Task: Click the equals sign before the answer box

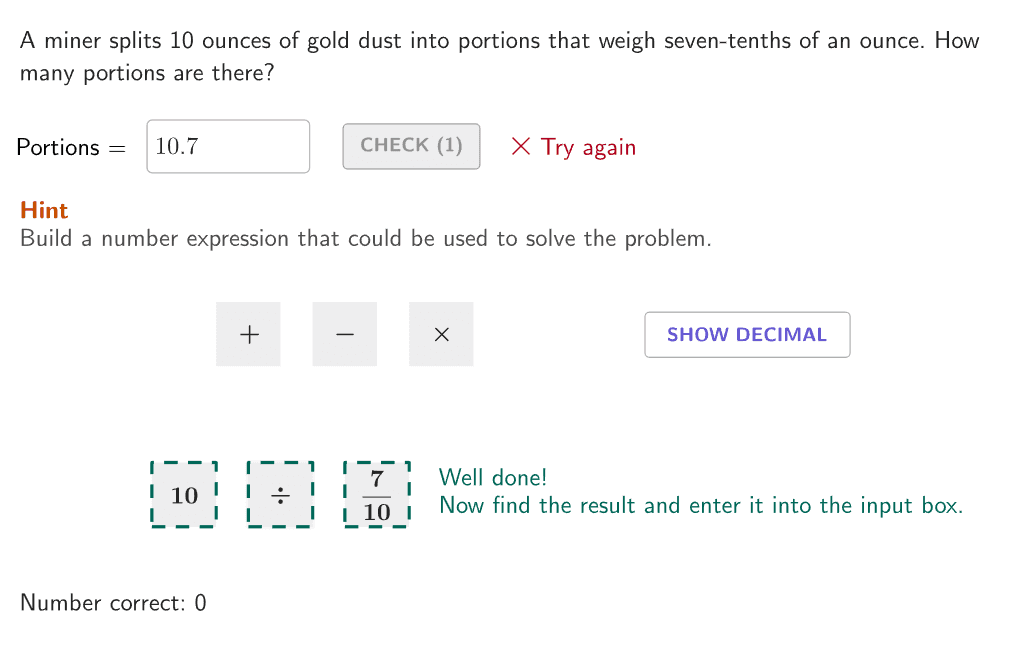Action: 118,148
